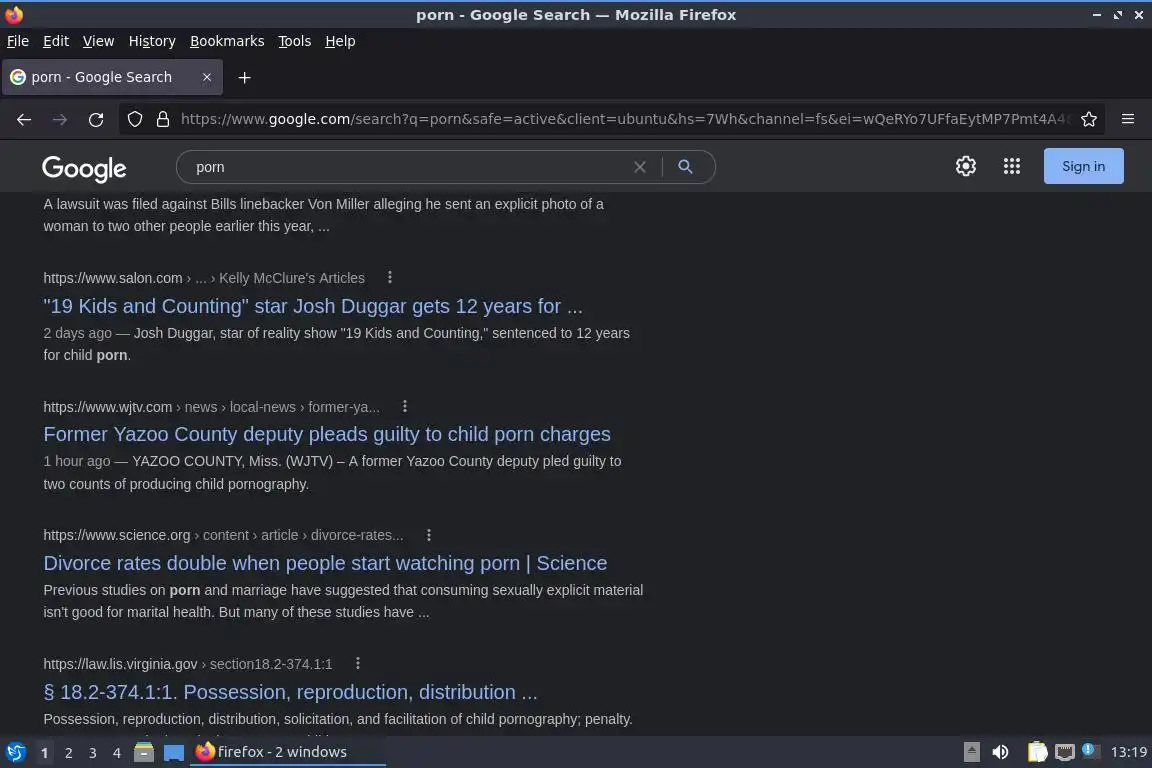Close the Google Search tab
Viewport: 1152px width, 768px height.
[x=207, y=77]
